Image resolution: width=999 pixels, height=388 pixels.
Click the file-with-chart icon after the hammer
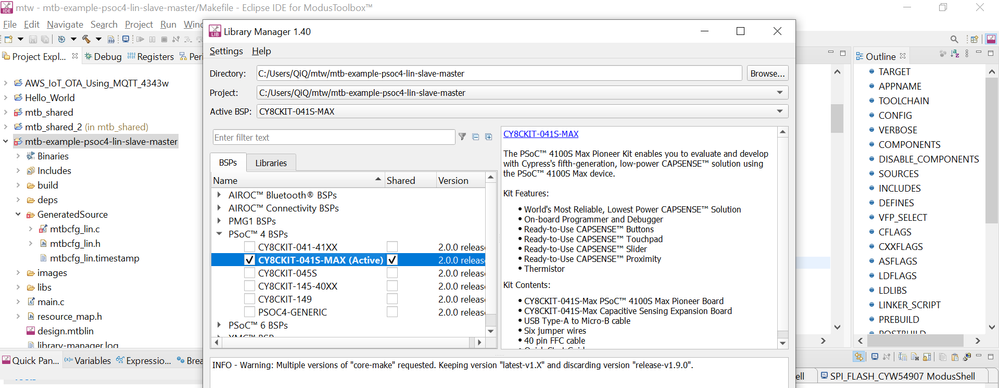pyautogui.click(x=111, y=39)
